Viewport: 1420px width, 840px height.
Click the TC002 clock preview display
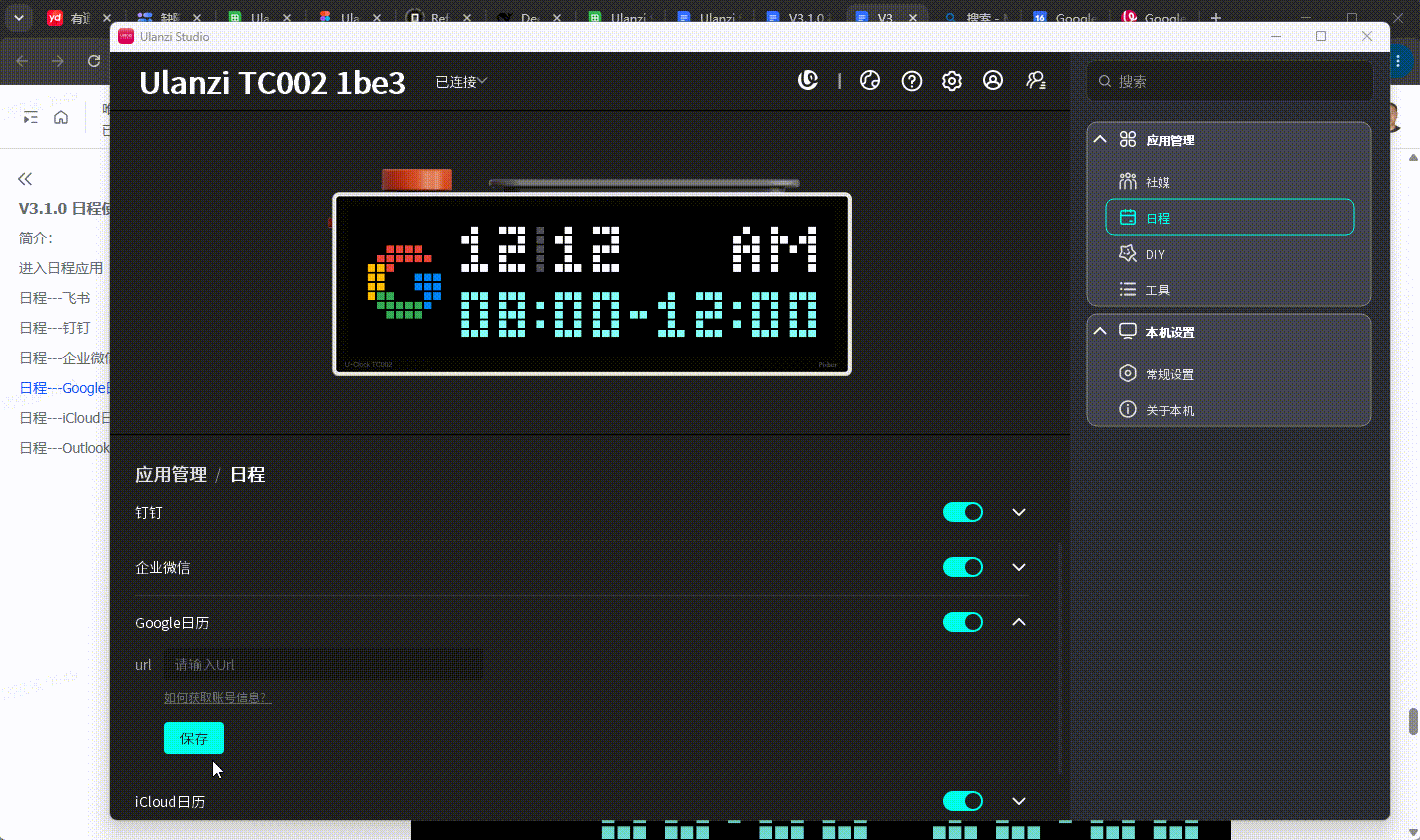592,284
